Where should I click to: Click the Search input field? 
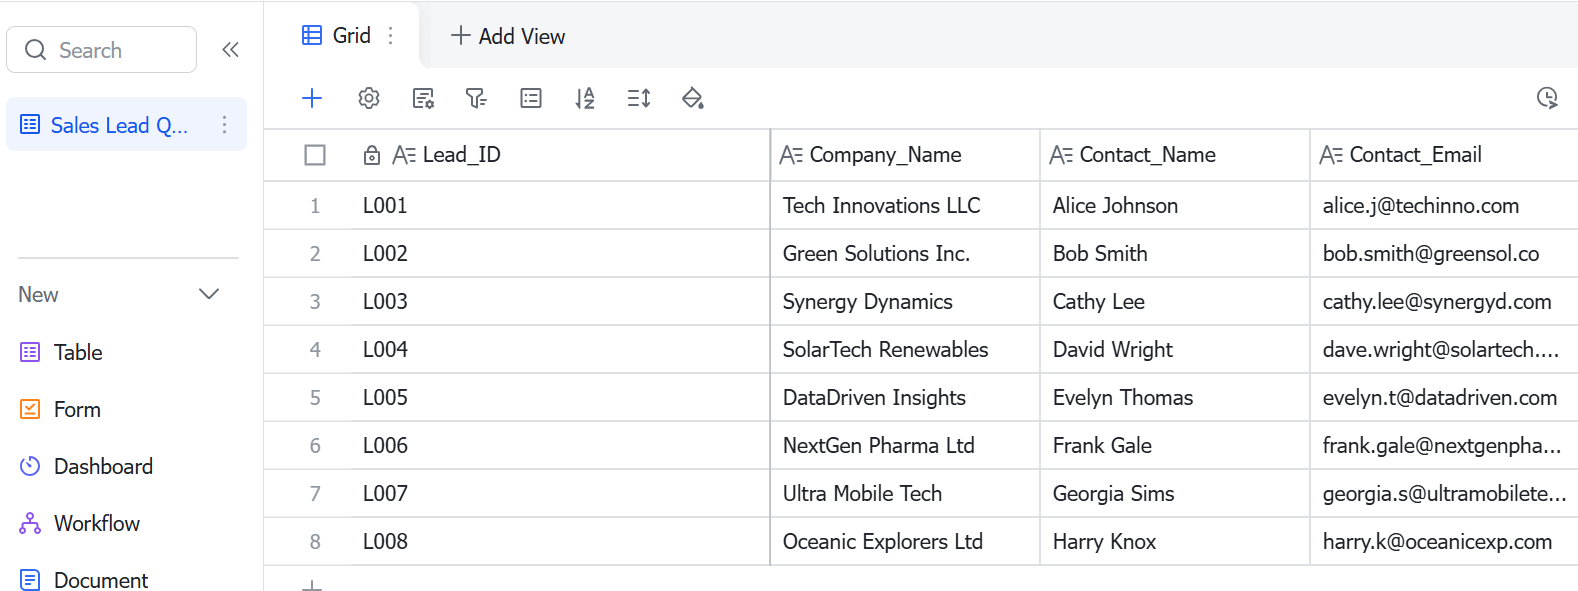[x=101, y=50]
